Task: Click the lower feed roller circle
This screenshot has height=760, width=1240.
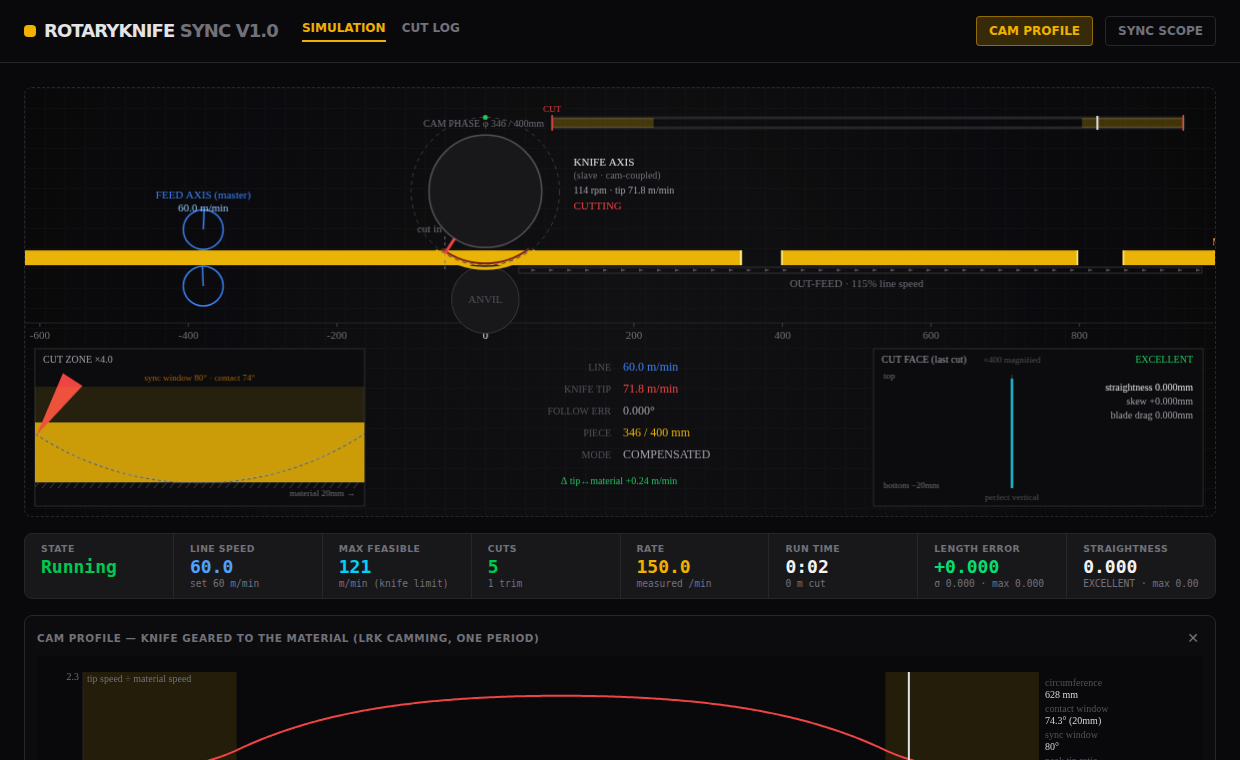Action: (x=203, y=286)
